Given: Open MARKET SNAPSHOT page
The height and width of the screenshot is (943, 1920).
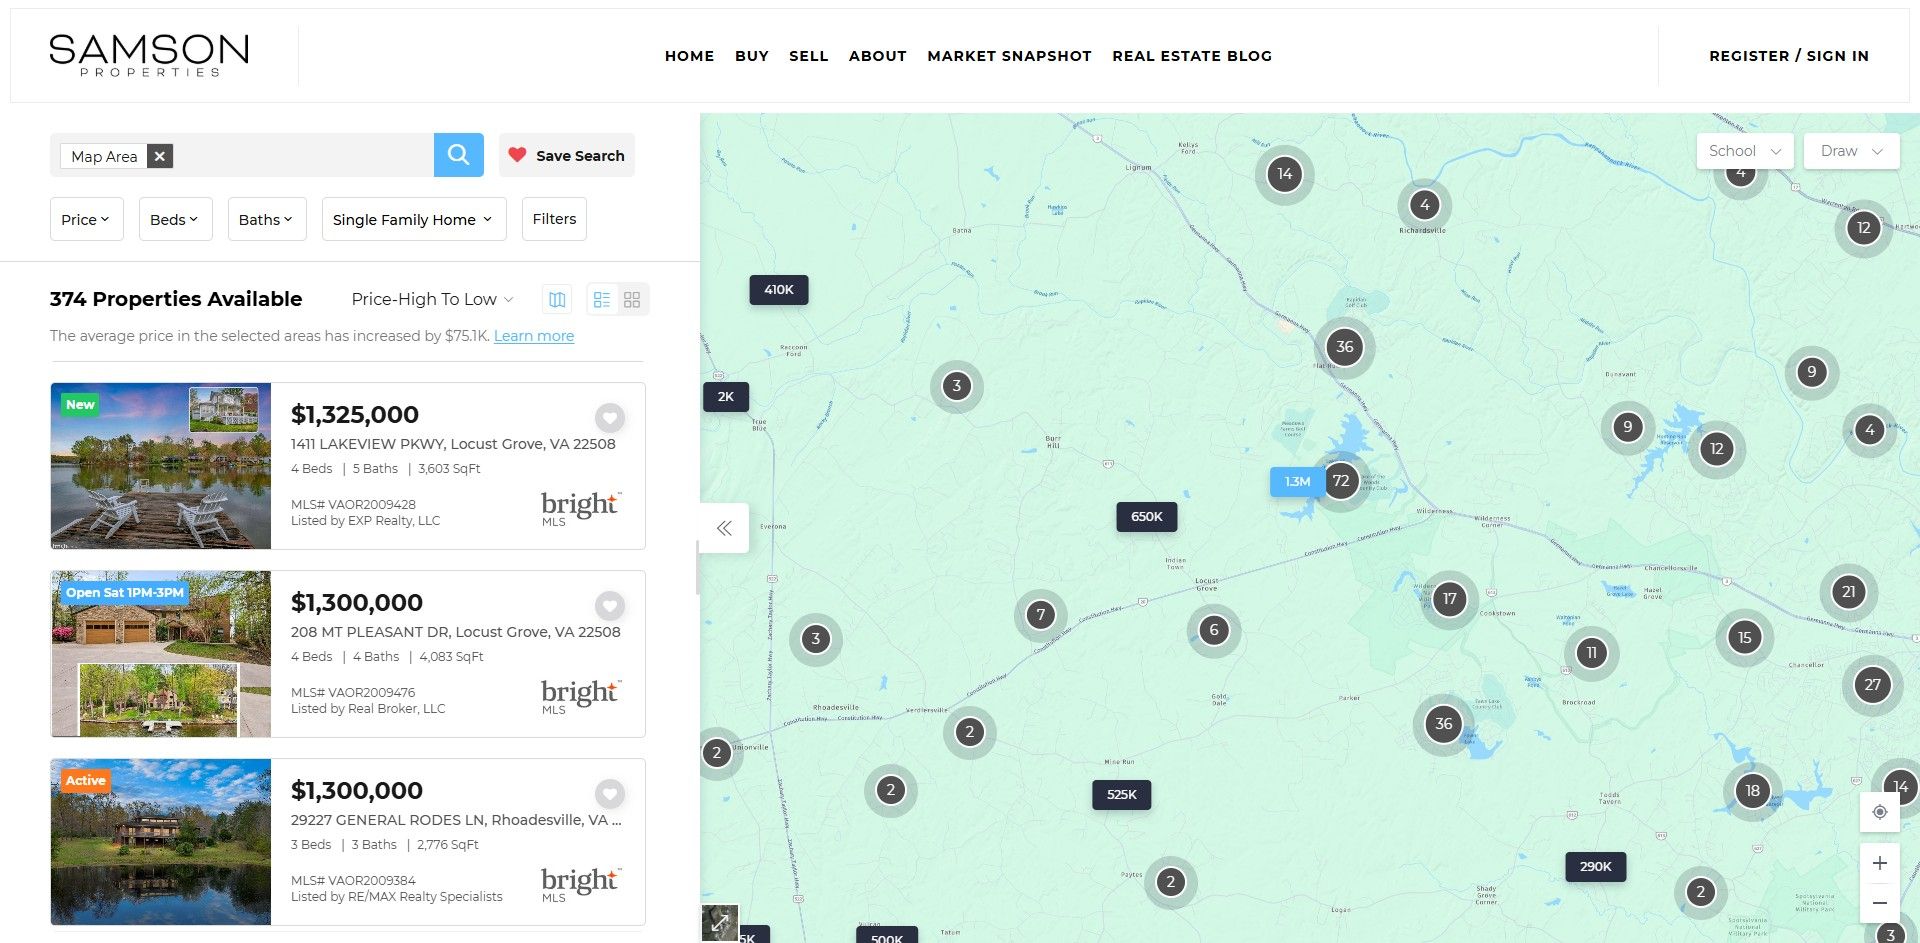Looking at the screenshot, I should tap(1009, 56).
